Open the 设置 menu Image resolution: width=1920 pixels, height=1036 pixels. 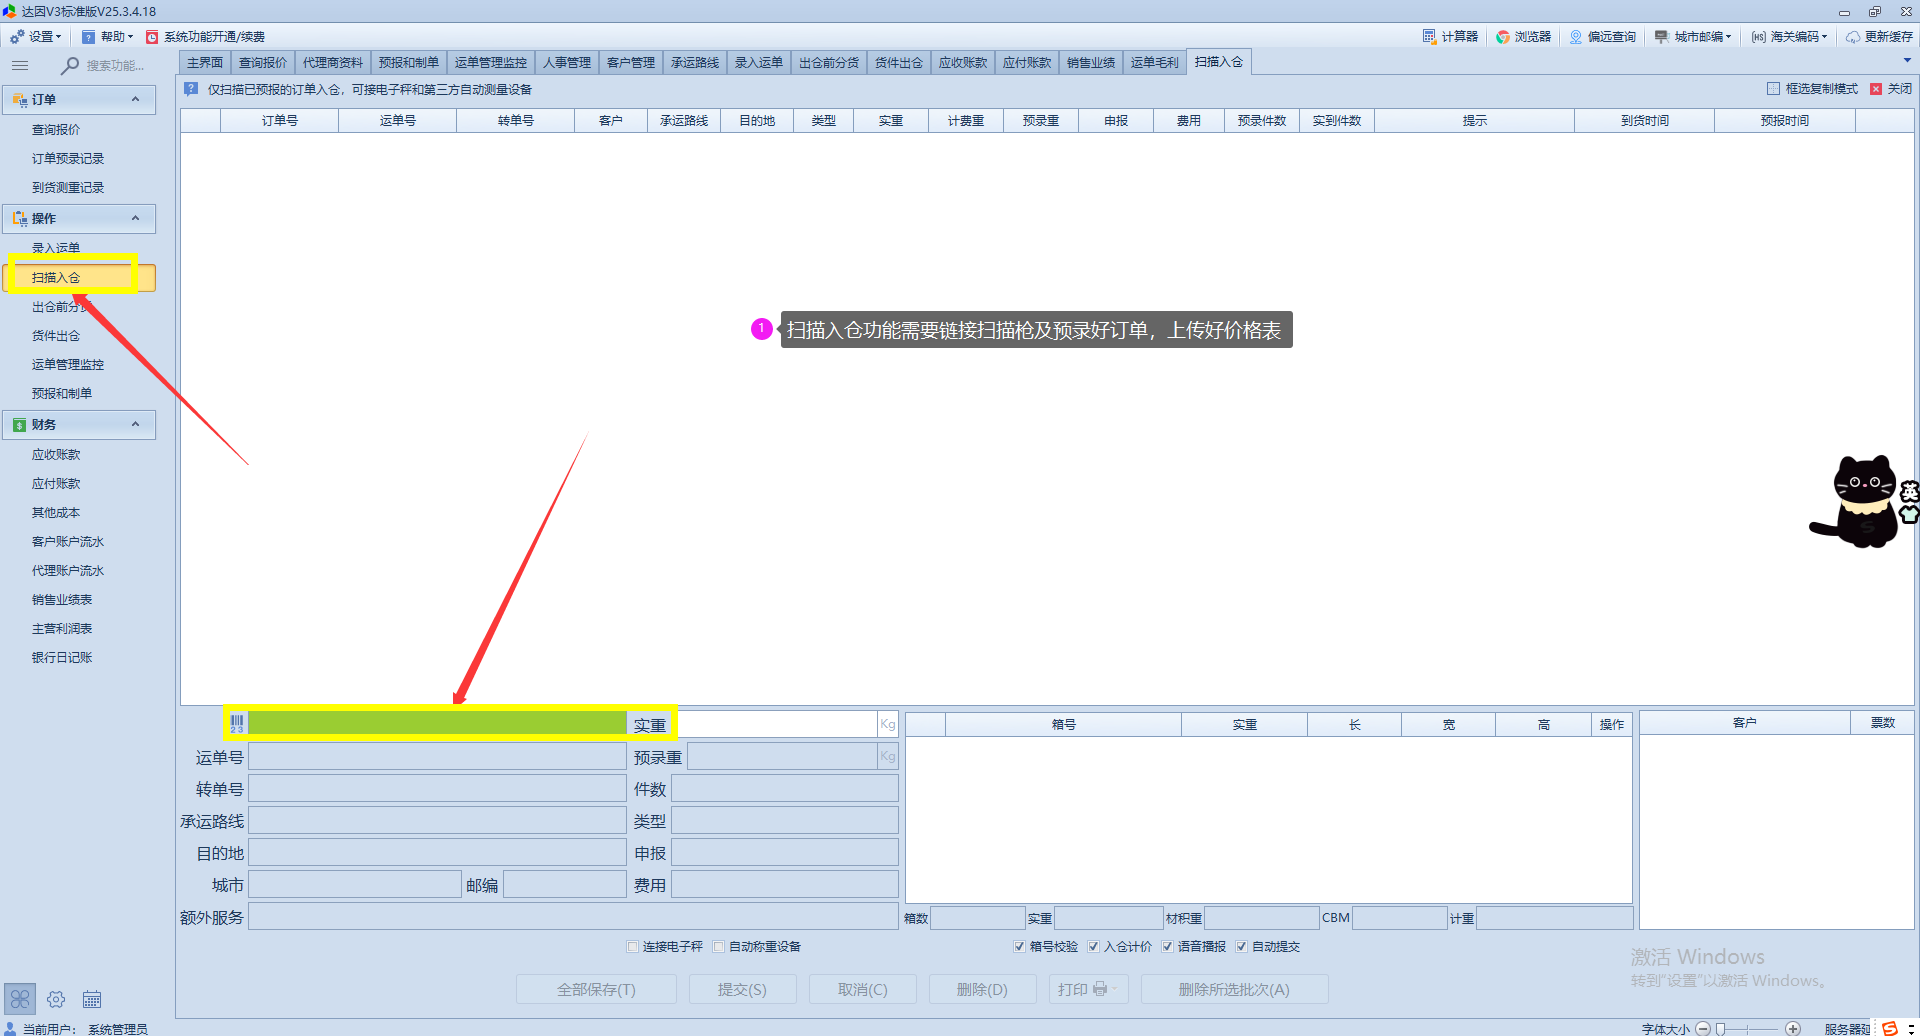36,37
